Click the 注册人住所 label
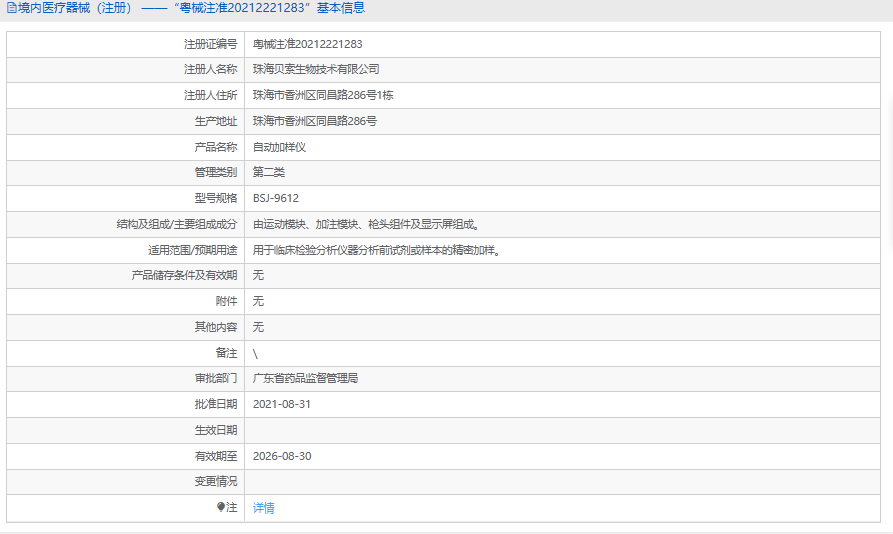Screen dimensions: 893x534 click(x=210, y=95)
